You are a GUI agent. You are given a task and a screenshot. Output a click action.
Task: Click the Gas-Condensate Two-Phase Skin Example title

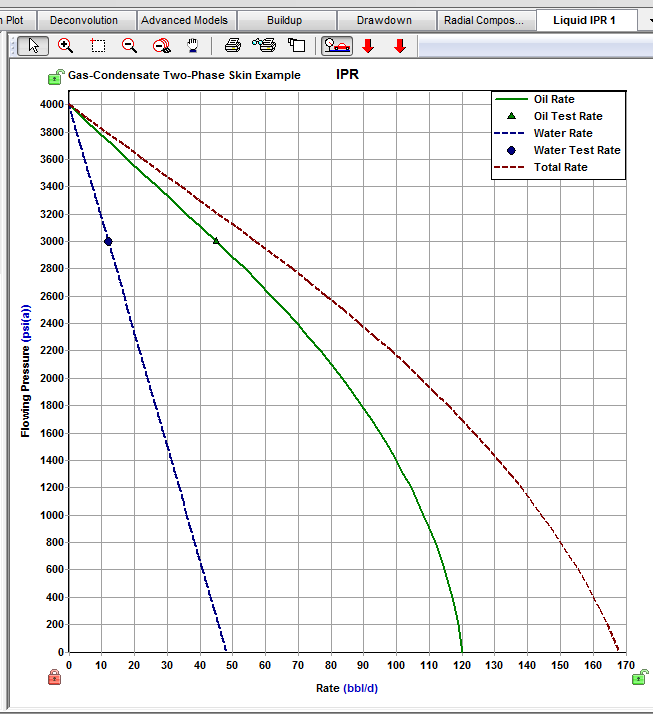(x=184, y=76)
